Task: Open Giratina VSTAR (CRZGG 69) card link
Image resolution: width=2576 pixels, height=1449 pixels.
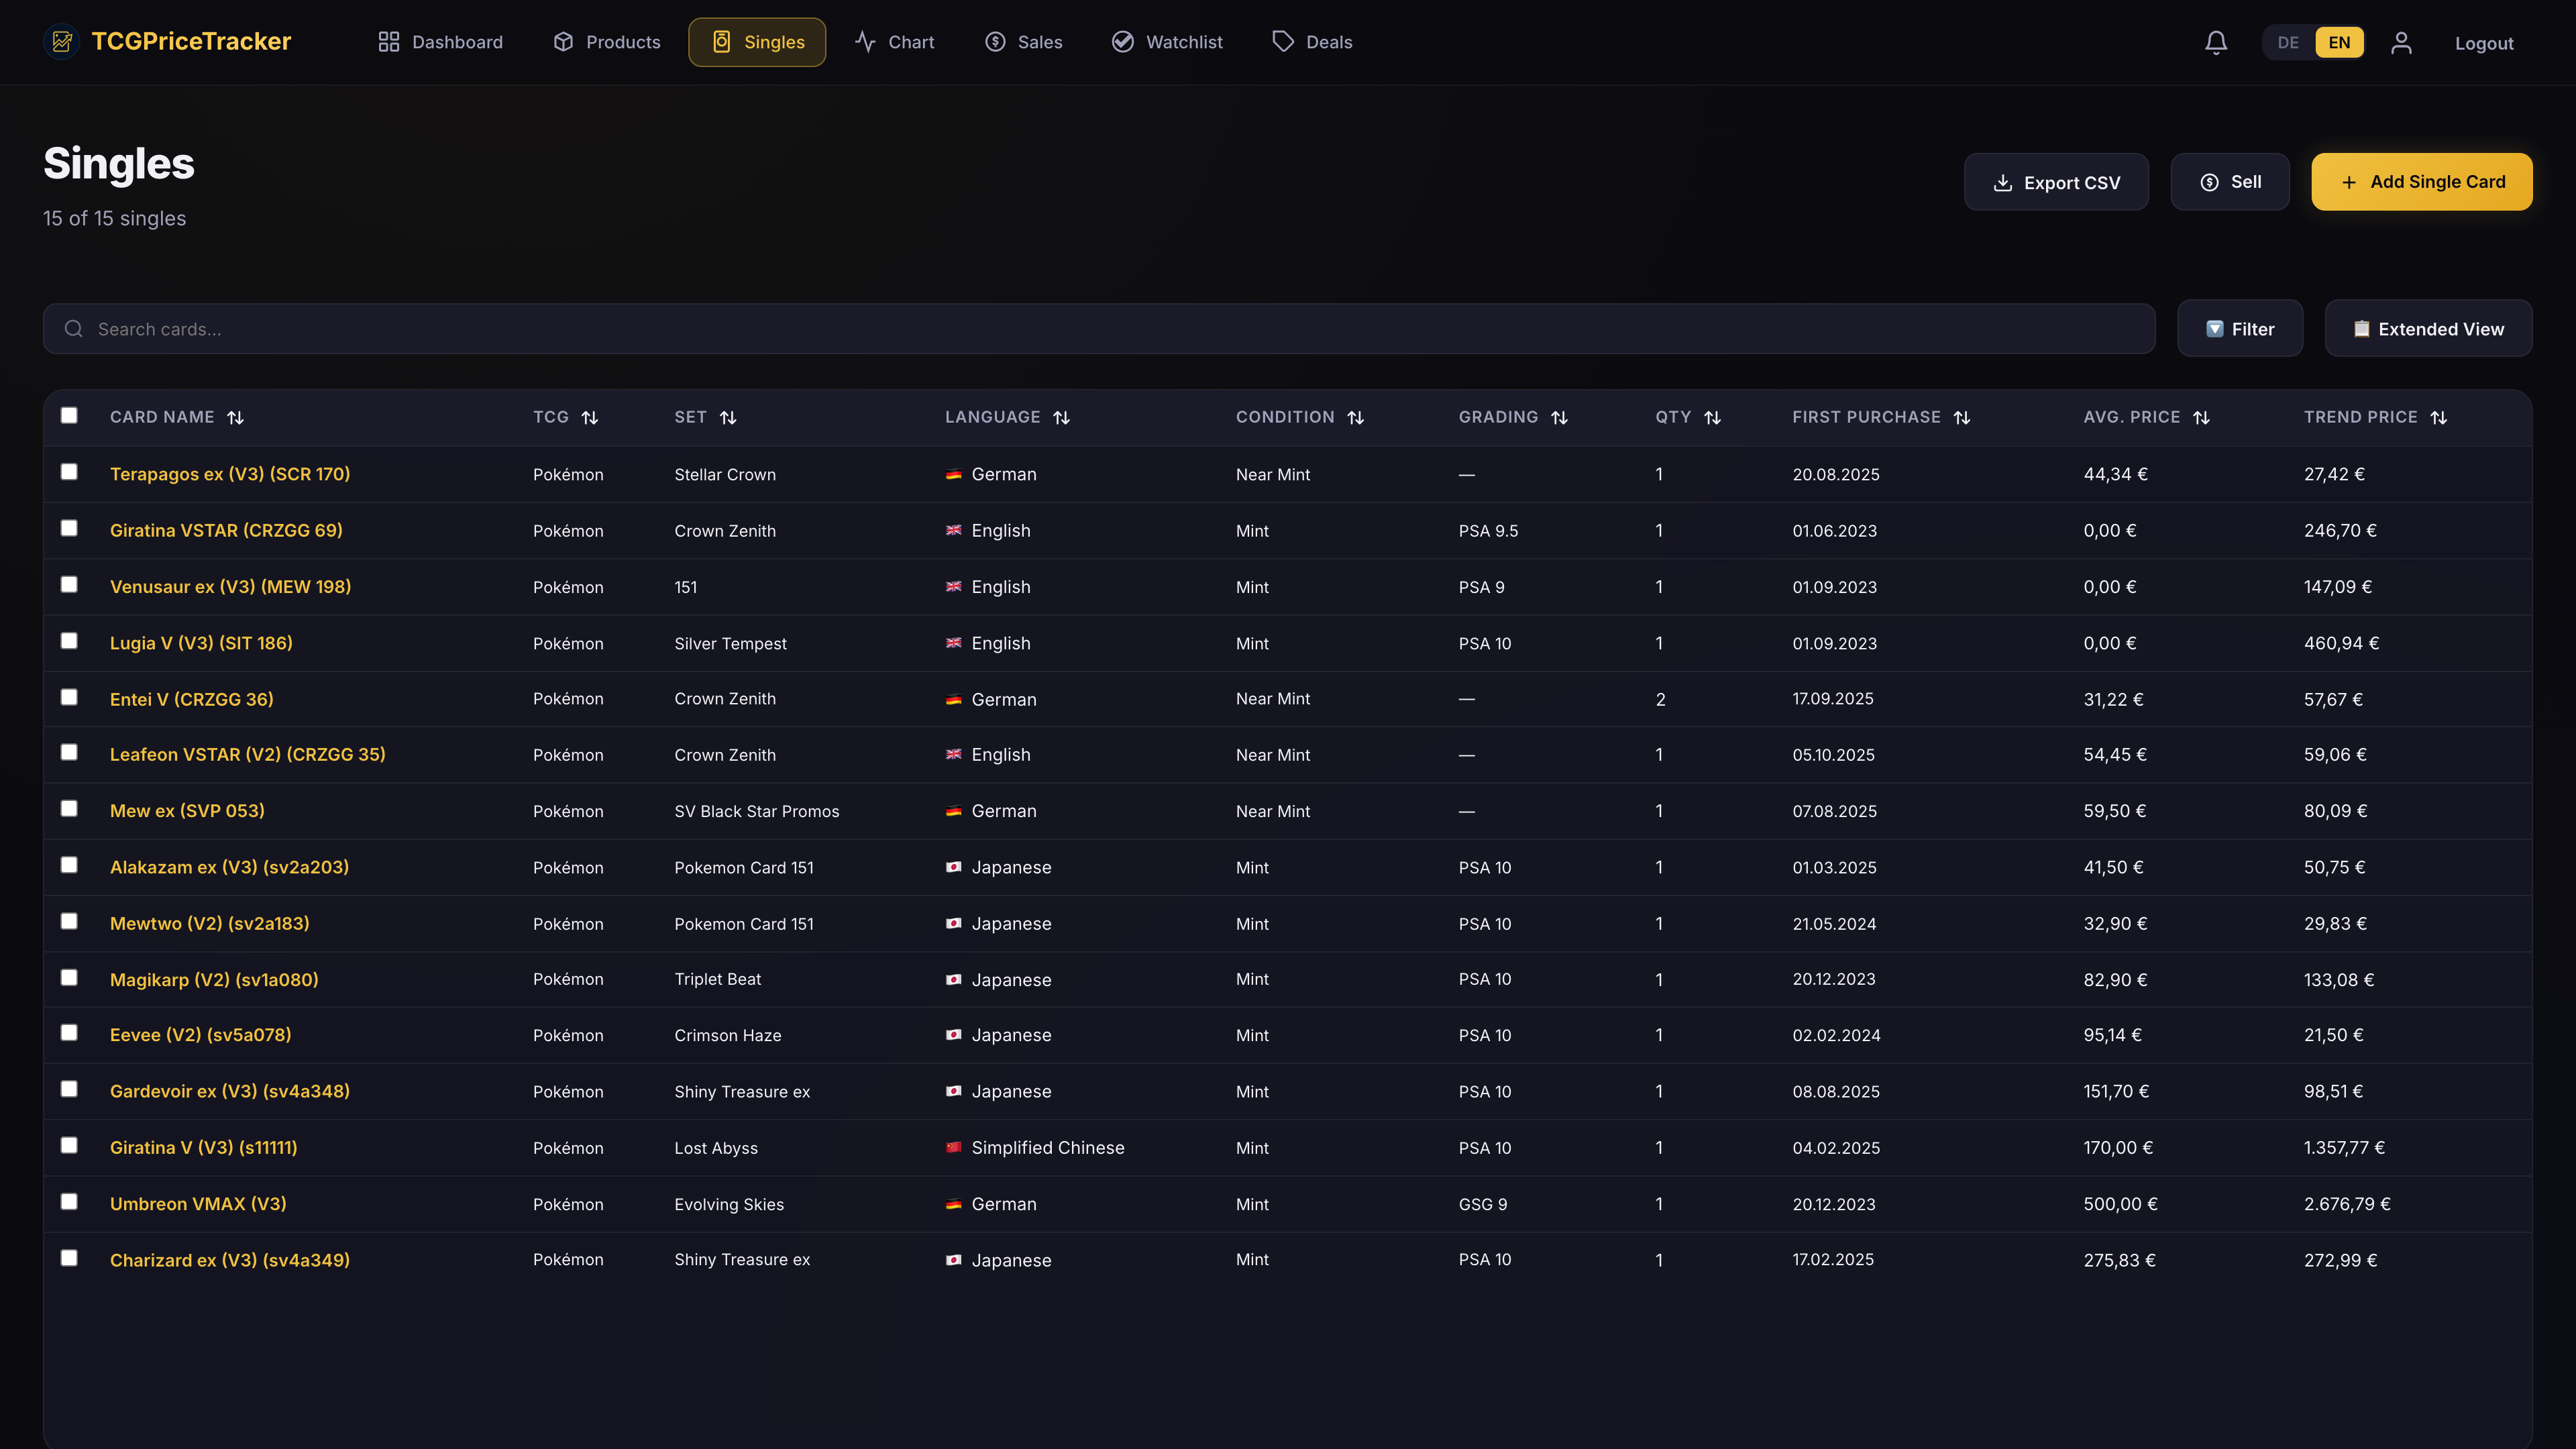Action: (x=226, y=530)
